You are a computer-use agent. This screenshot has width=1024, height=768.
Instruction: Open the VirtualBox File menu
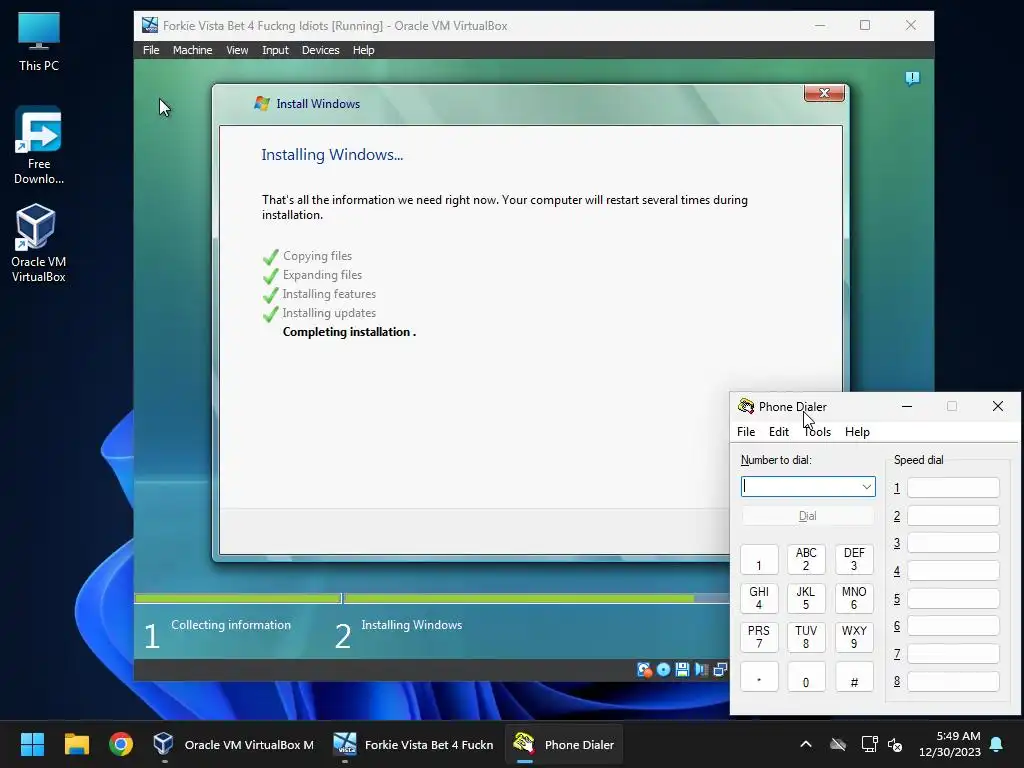click(x=151, y=50)
